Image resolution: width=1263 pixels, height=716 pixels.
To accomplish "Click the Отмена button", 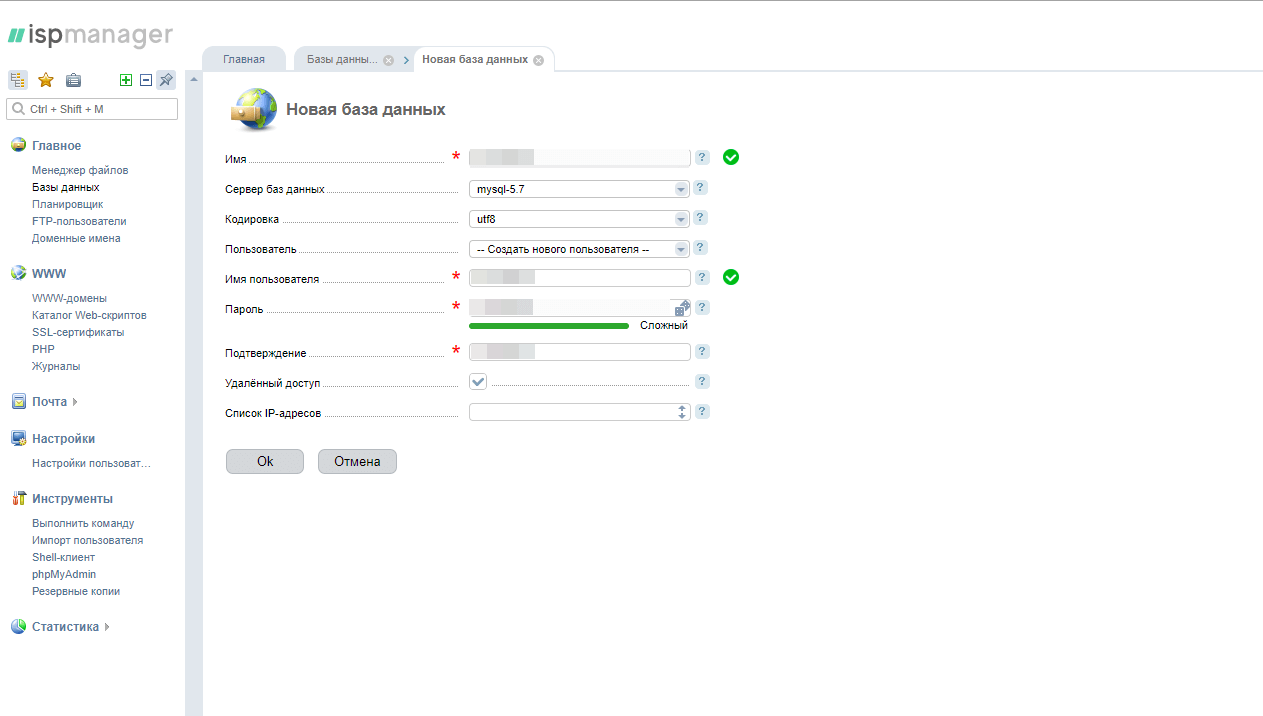I will pos(357,461).
